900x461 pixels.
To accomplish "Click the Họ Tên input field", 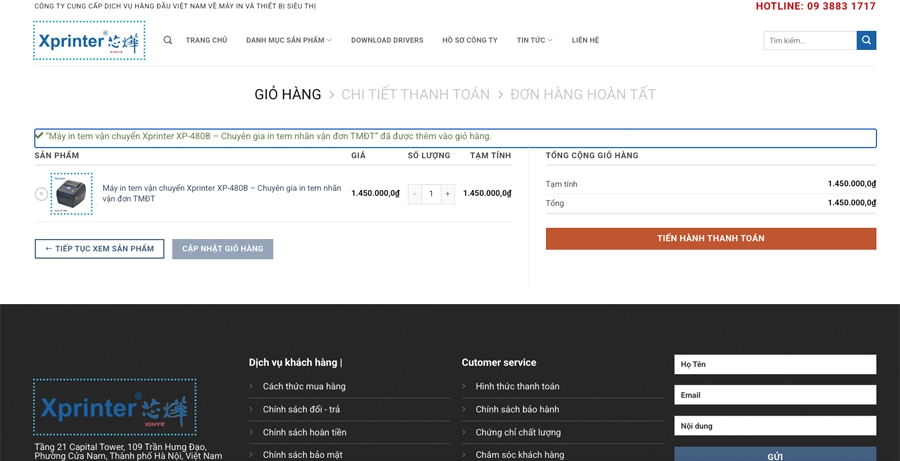I will tap(774, 365).
